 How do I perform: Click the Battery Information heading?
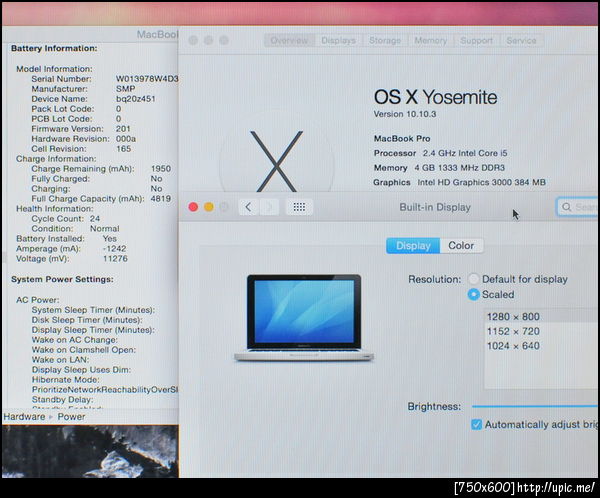54,48
